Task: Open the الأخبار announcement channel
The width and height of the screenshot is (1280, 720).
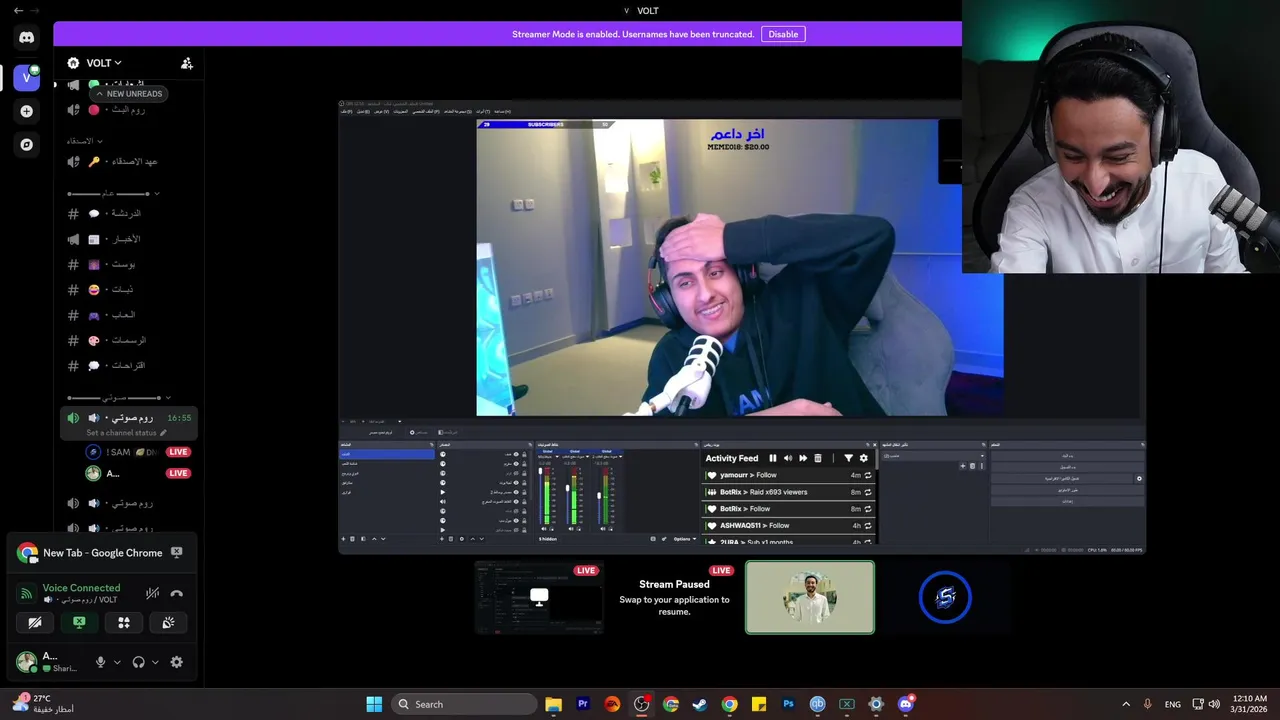Action: [128, 239]
